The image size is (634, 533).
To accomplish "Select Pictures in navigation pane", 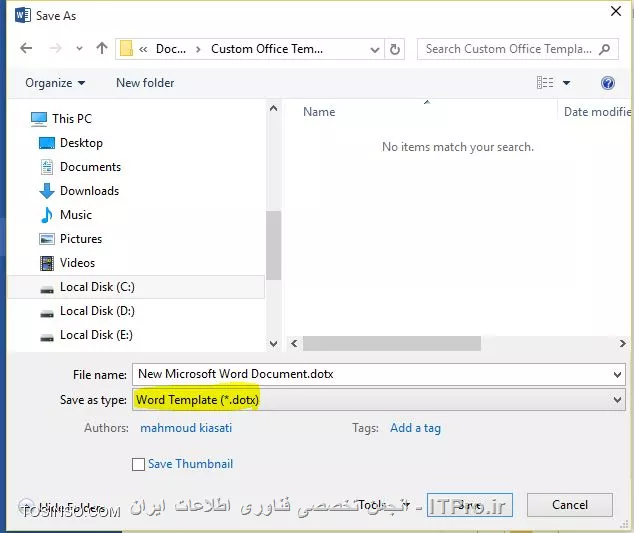I will 71,239.
